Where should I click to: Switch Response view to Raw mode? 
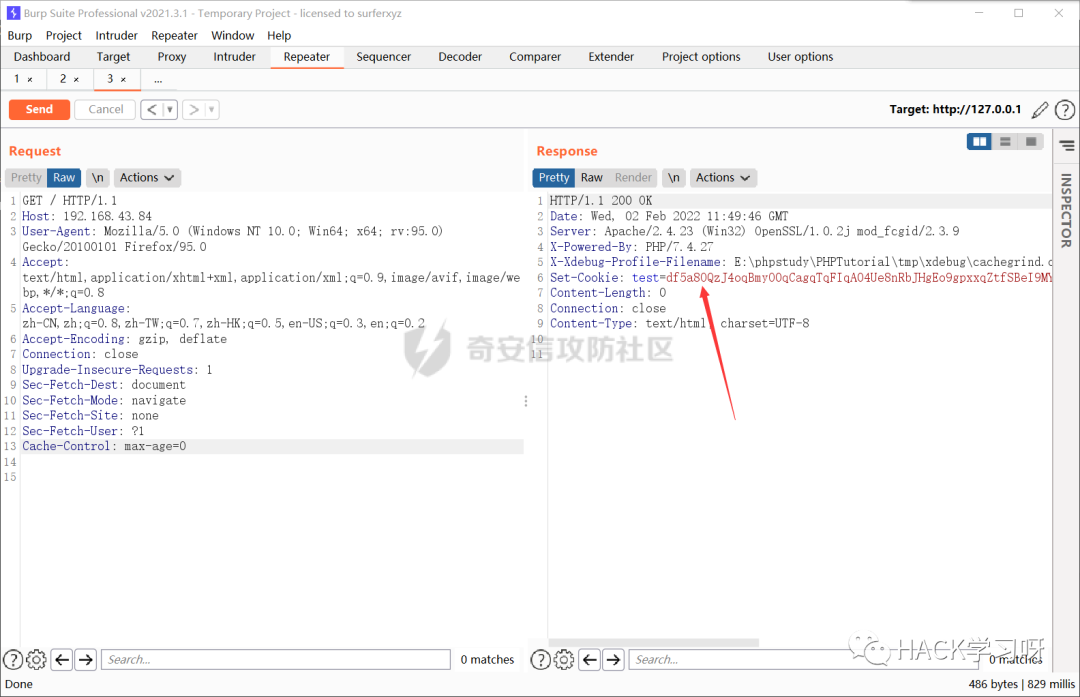(x=594, y=177)
